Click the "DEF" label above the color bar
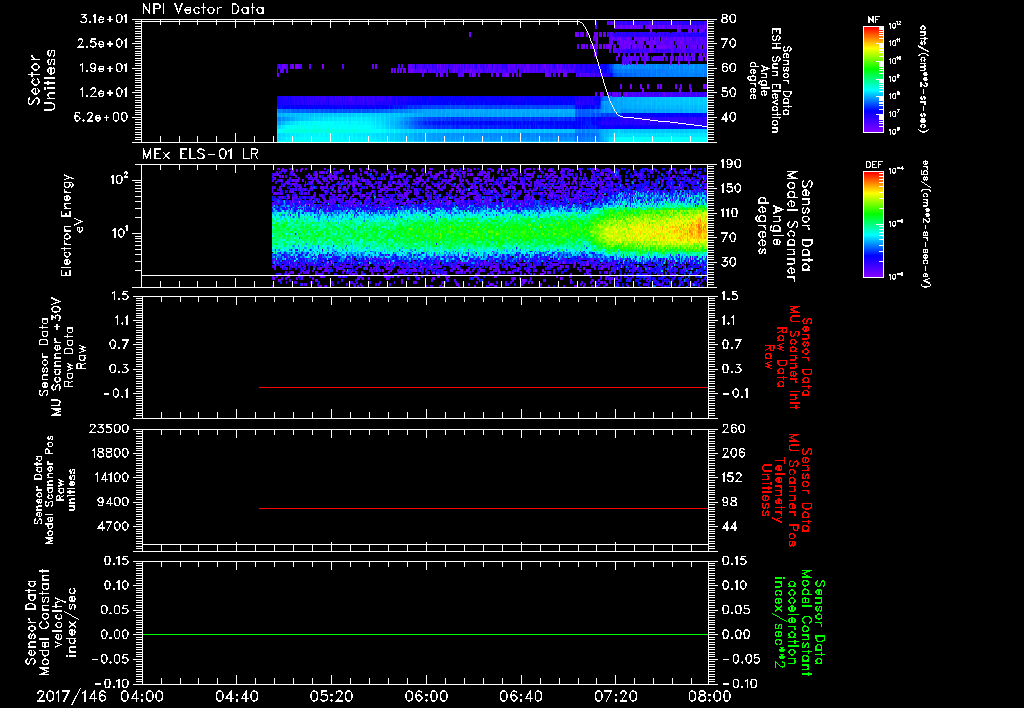 point(873,165)
